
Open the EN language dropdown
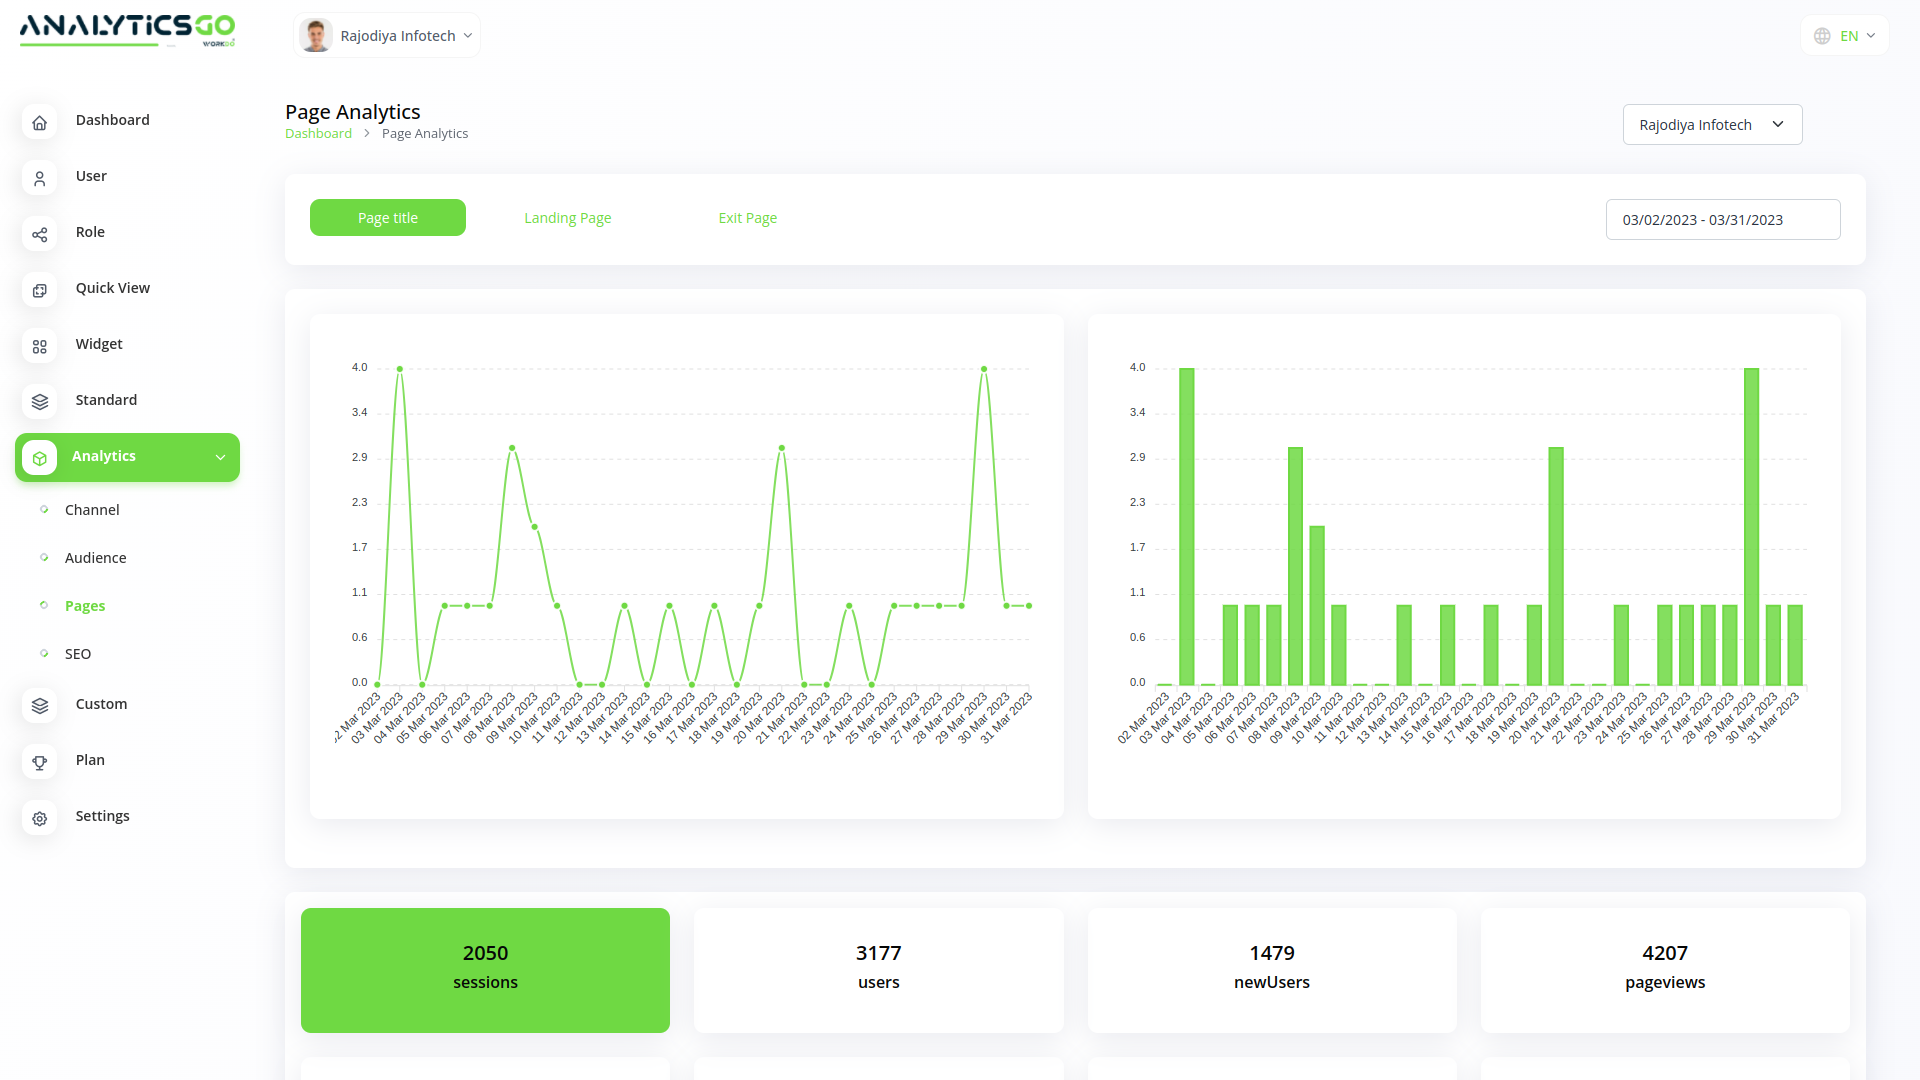1845,36
